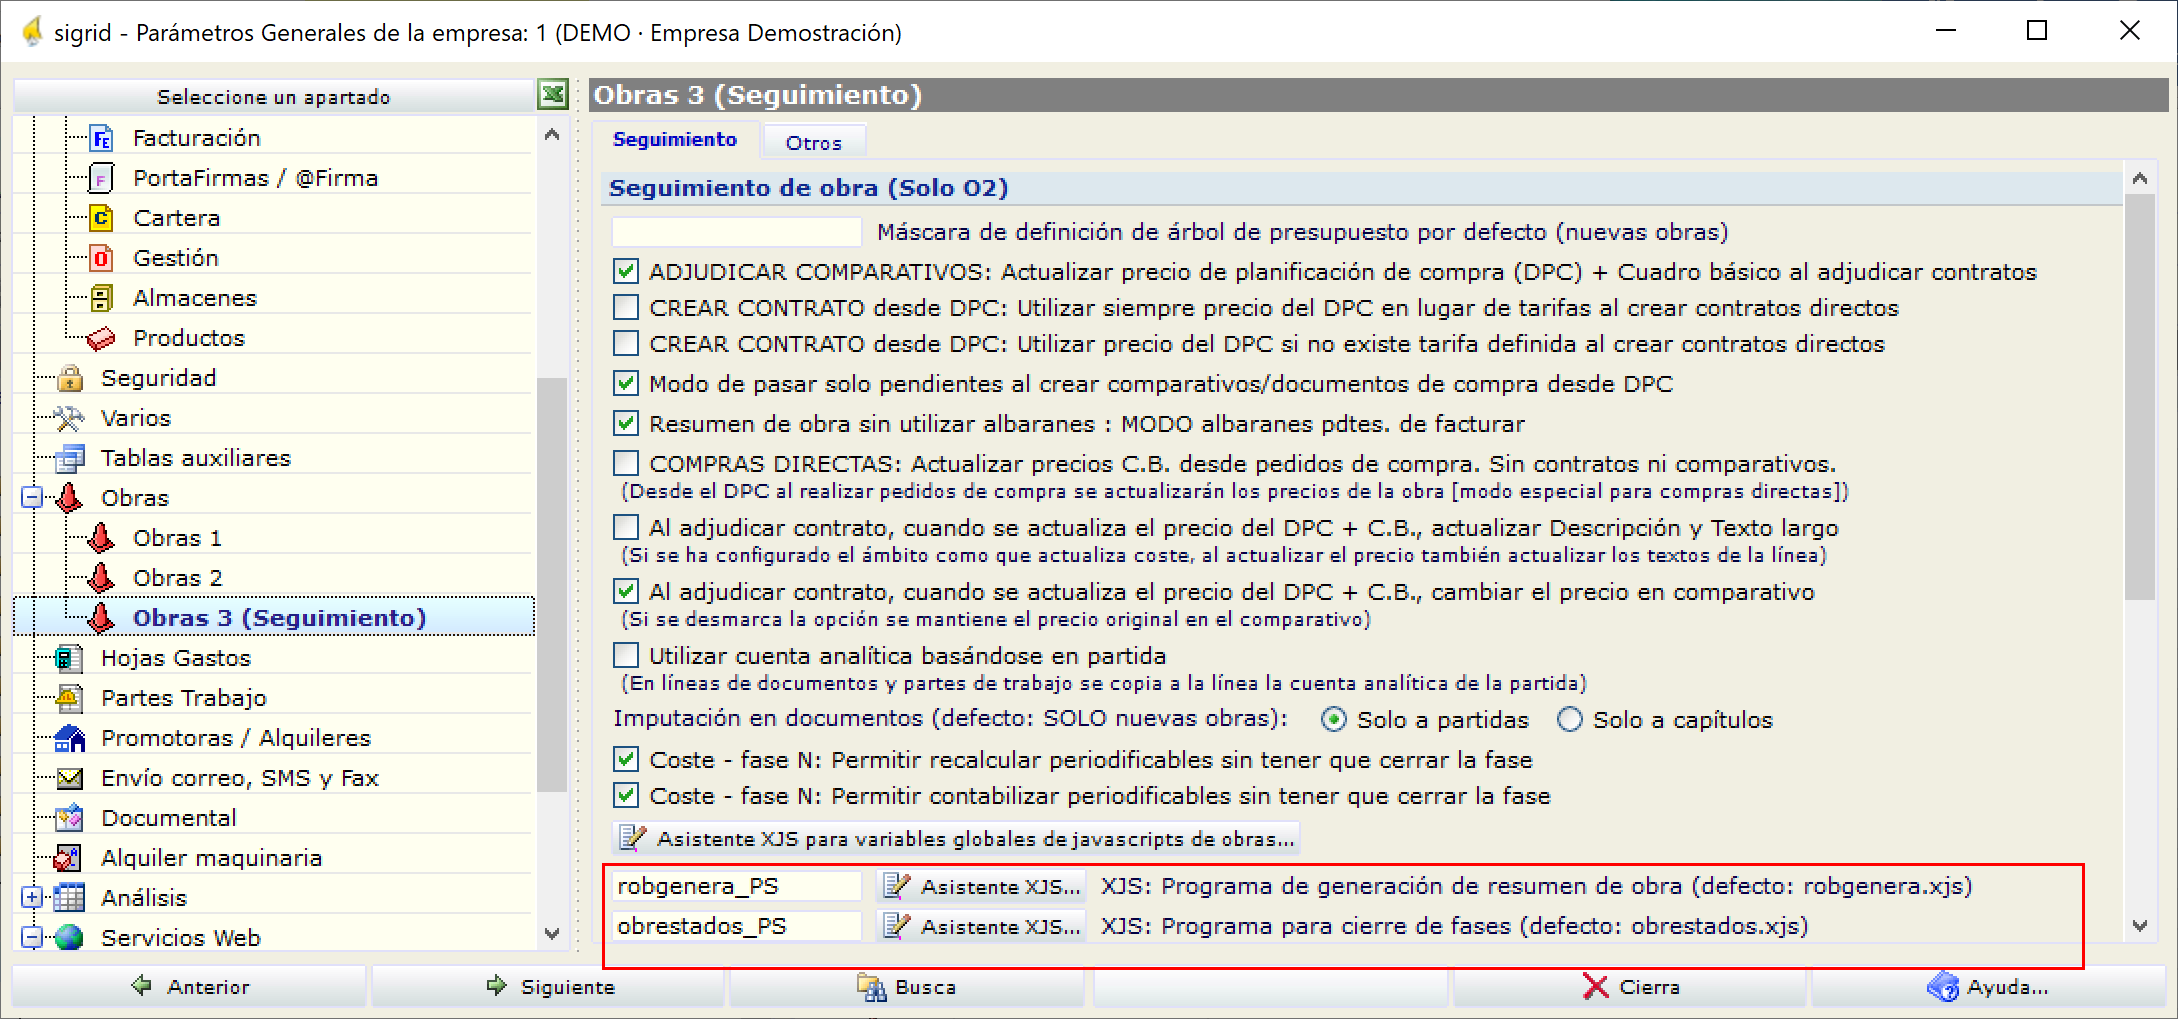Click the Tablas auxiliares icon
Screen dimensions: 2178x1019
point(70,458)
